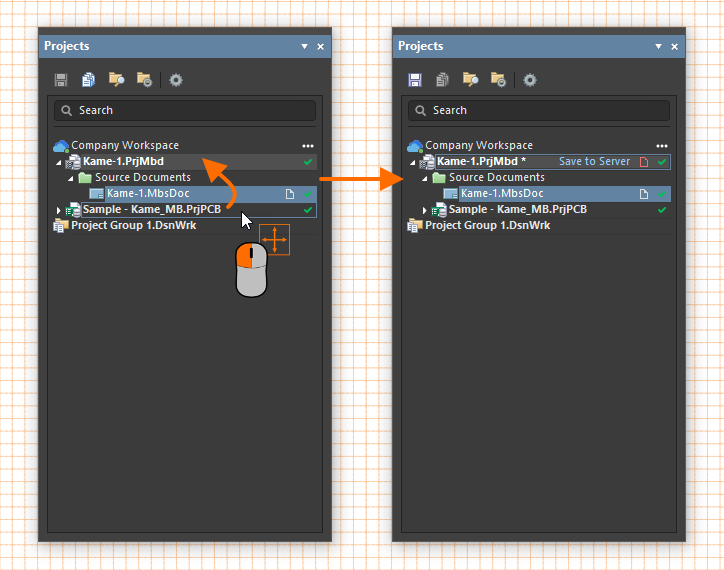Open the Projects panel dropdown arrow in left panel
This screenshot has width=724, height=570.
pyautogui.click(x=304, y=47)
